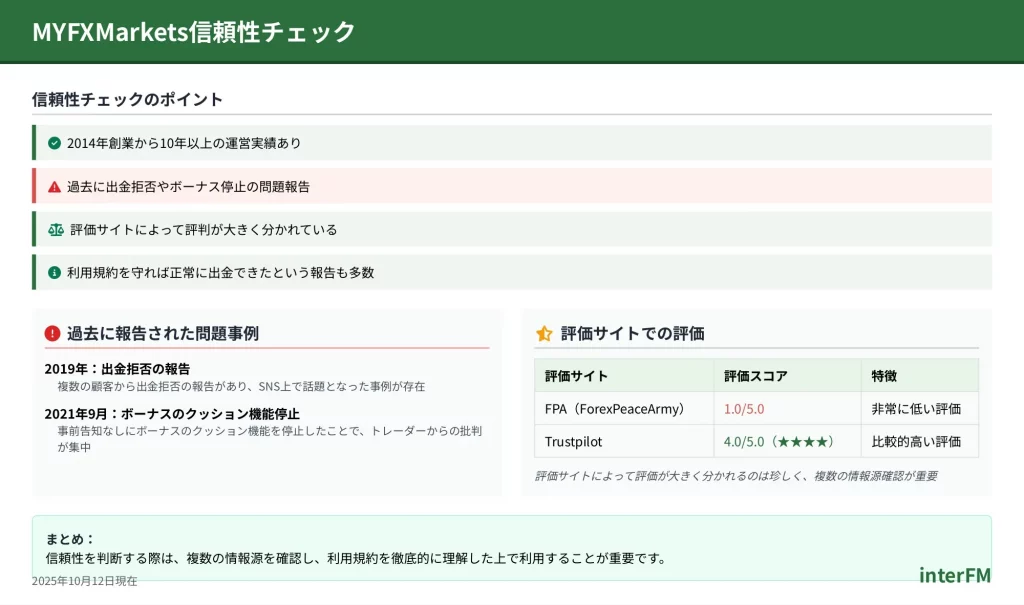The height and width of the screenshot is (605, 1024).
Task: Click the star icon next to 評価サイトでの評価
Action: click(x=544, y=333)
